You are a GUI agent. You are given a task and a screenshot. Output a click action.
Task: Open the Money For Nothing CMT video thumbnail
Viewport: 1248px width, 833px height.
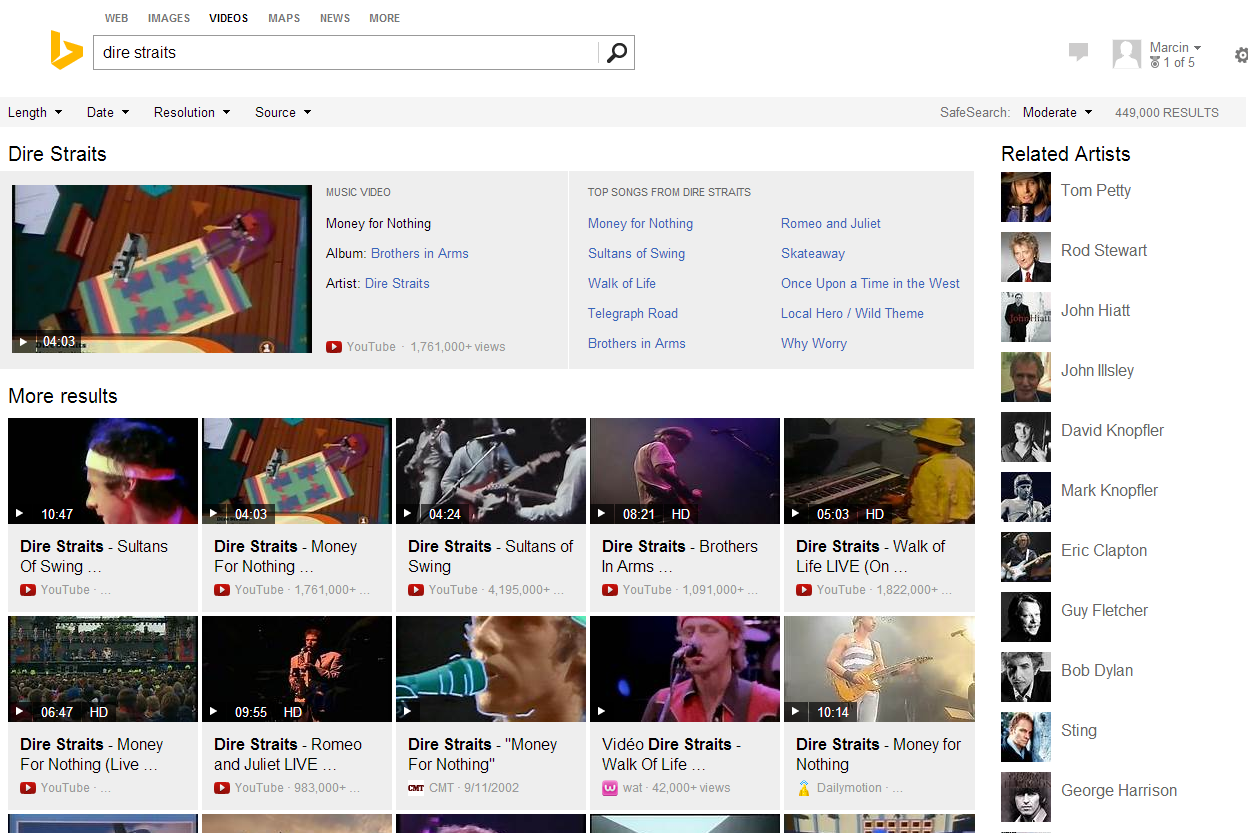click(491, 669)
